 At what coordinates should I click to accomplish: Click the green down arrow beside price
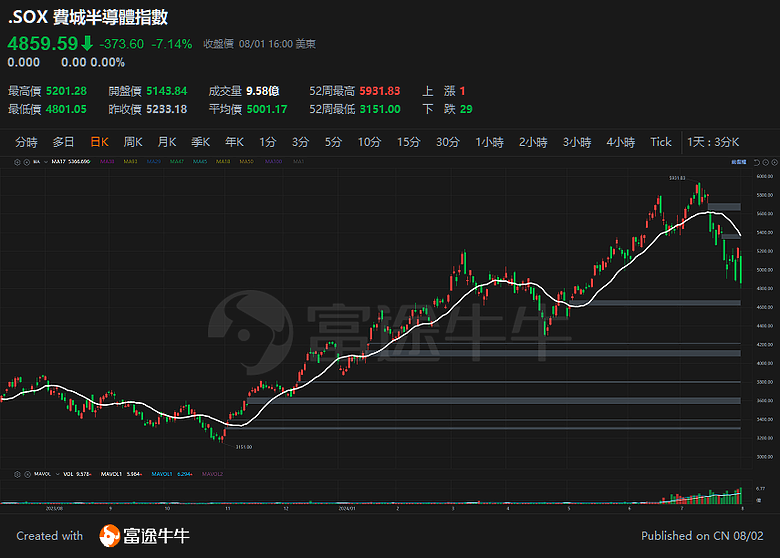point(87,43)
